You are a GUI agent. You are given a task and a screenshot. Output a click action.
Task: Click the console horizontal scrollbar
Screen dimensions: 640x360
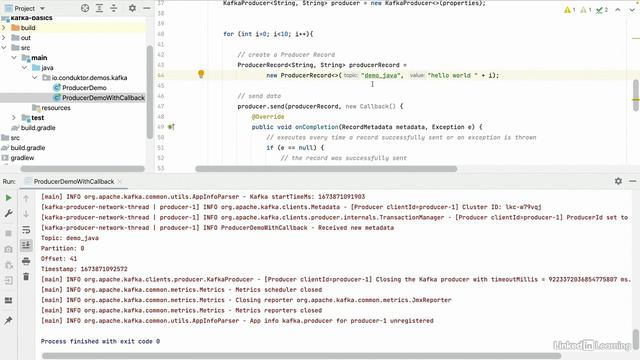coord(302,356)
